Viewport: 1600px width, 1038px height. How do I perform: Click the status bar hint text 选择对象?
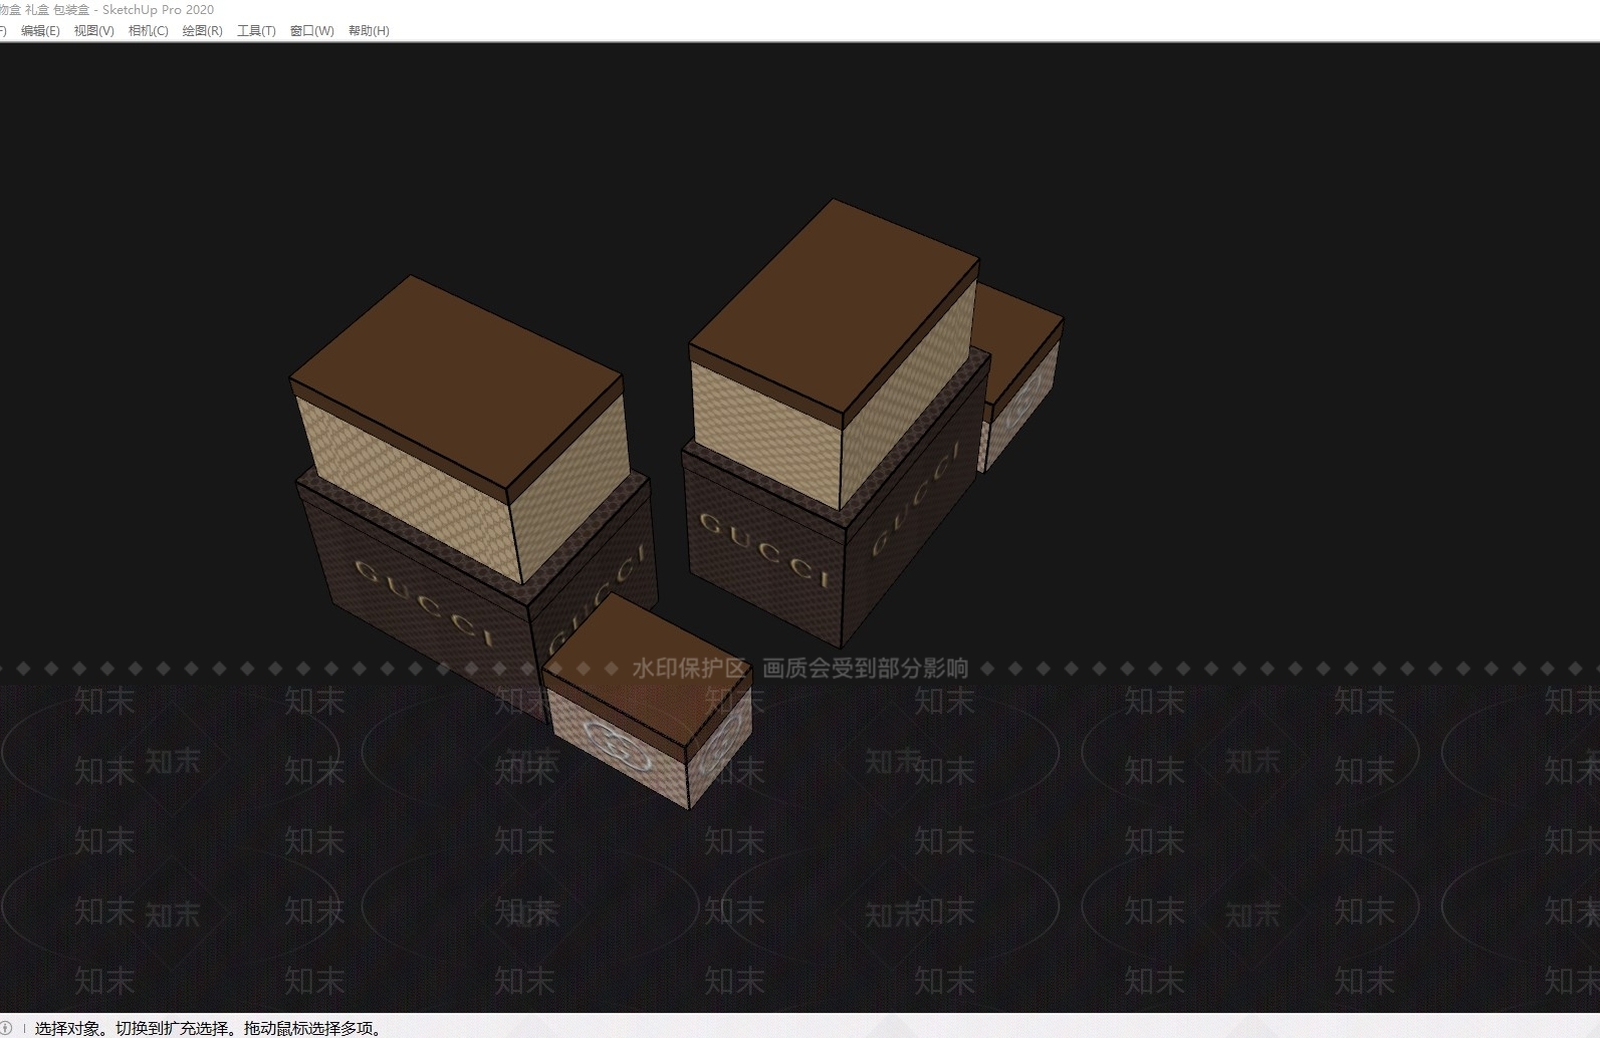tap(68, 1028)
